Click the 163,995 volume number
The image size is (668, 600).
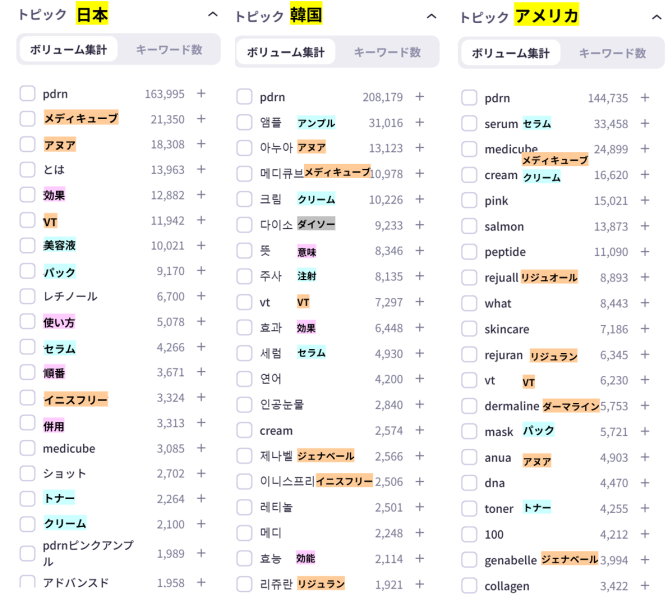[164, 94]
